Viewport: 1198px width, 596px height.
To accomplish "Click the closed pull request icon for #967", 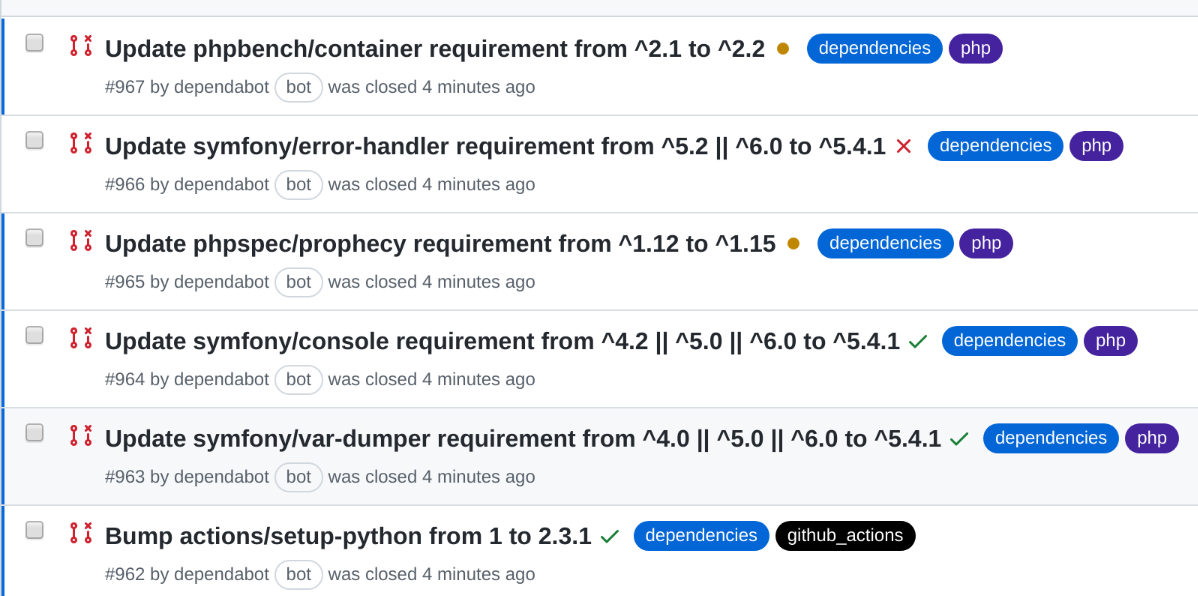I will (81, 44).
